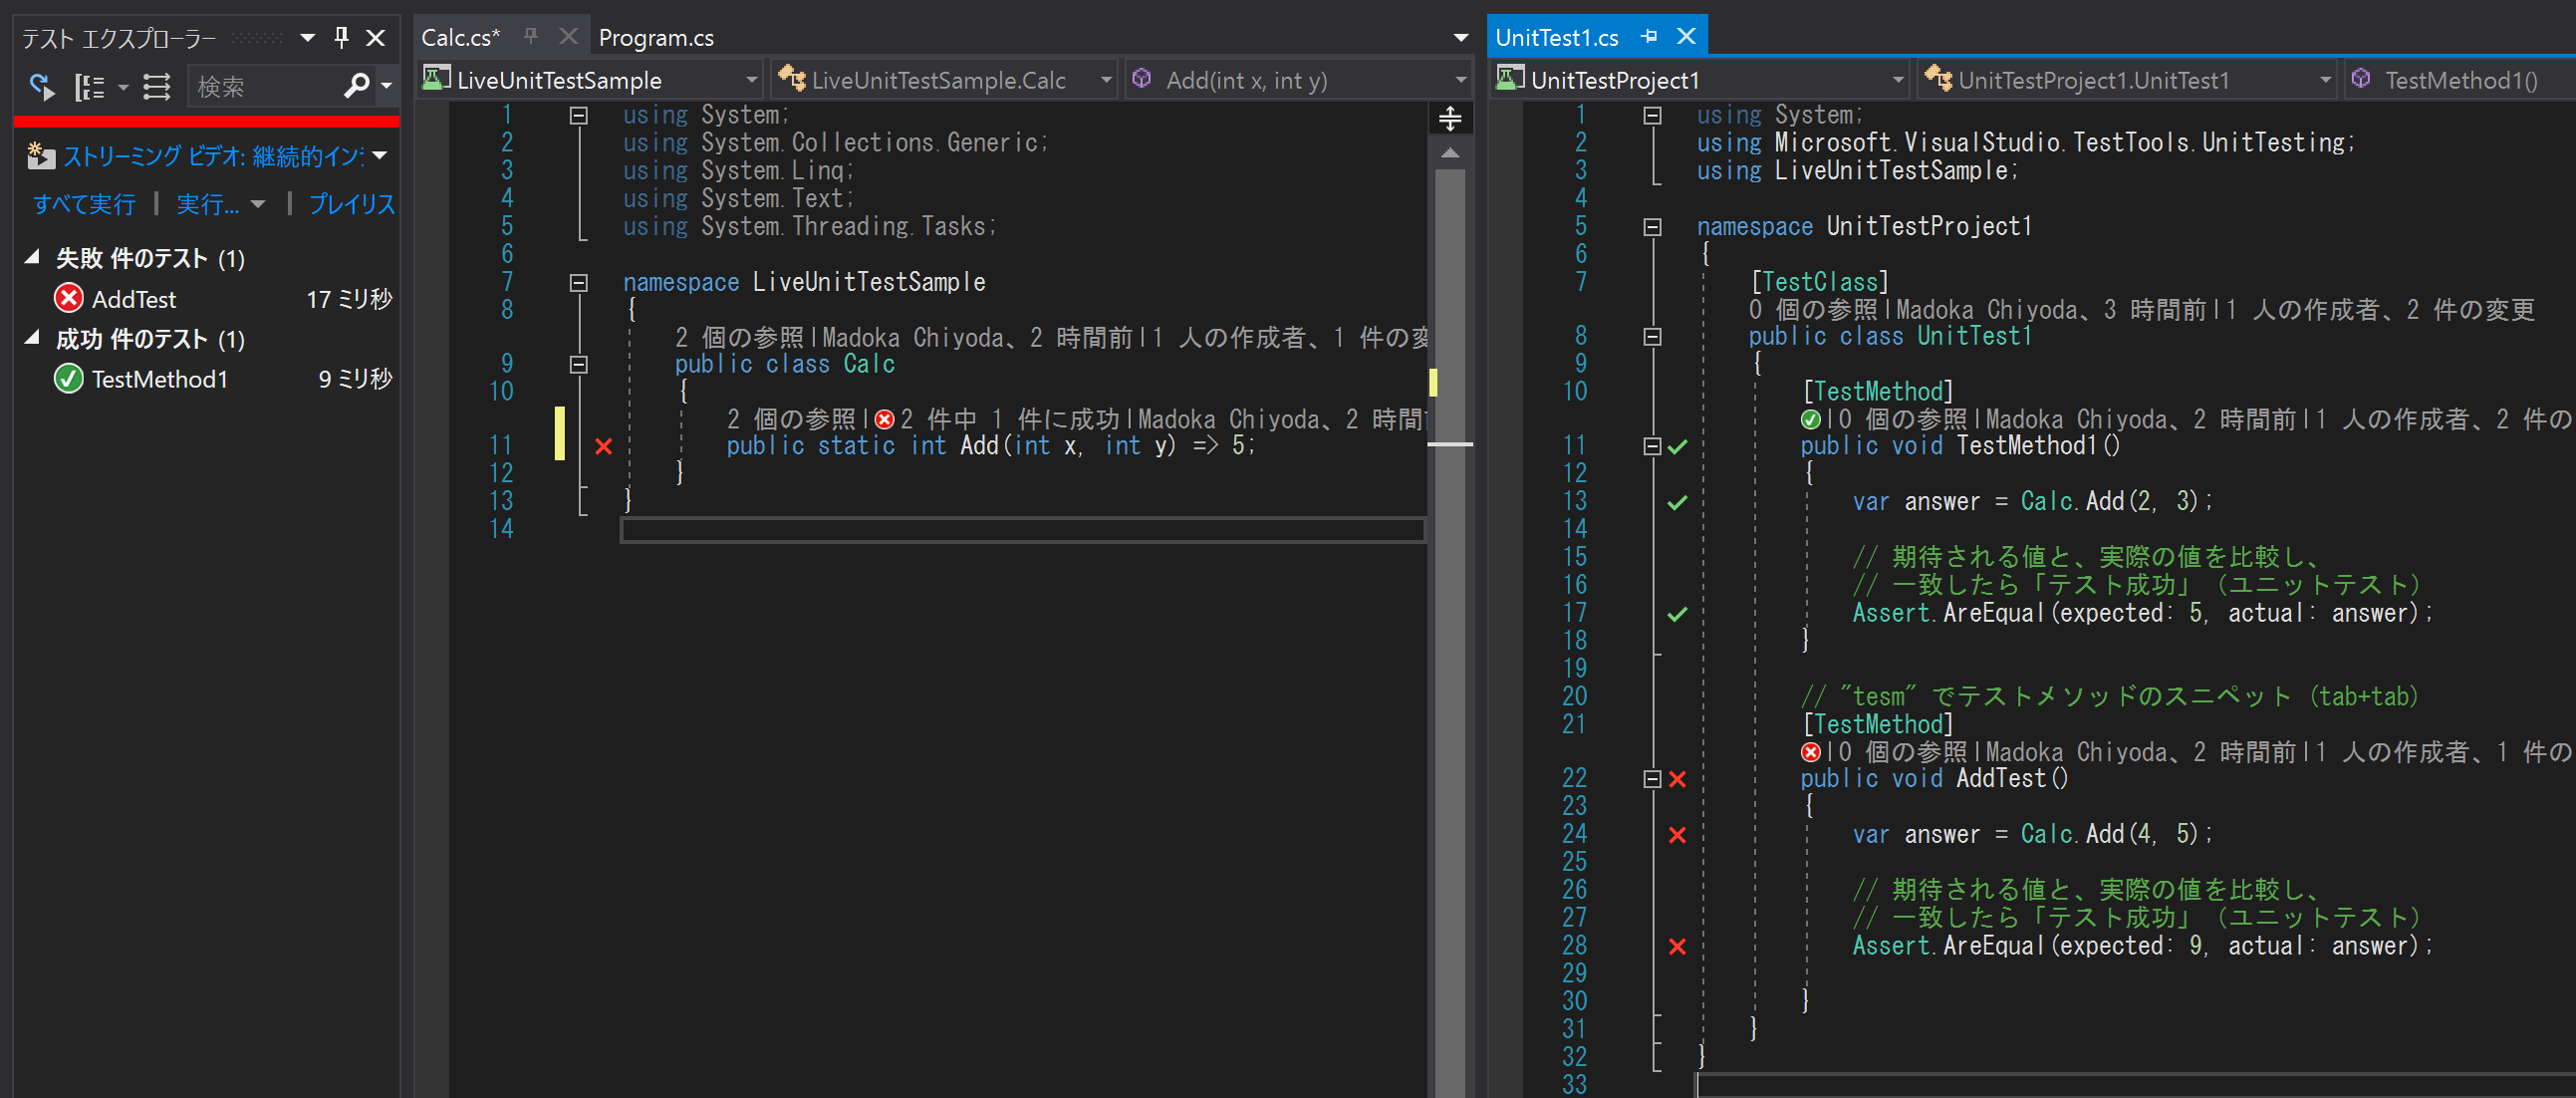Click the red X marker on UnitTest1 line 24

1678,835
